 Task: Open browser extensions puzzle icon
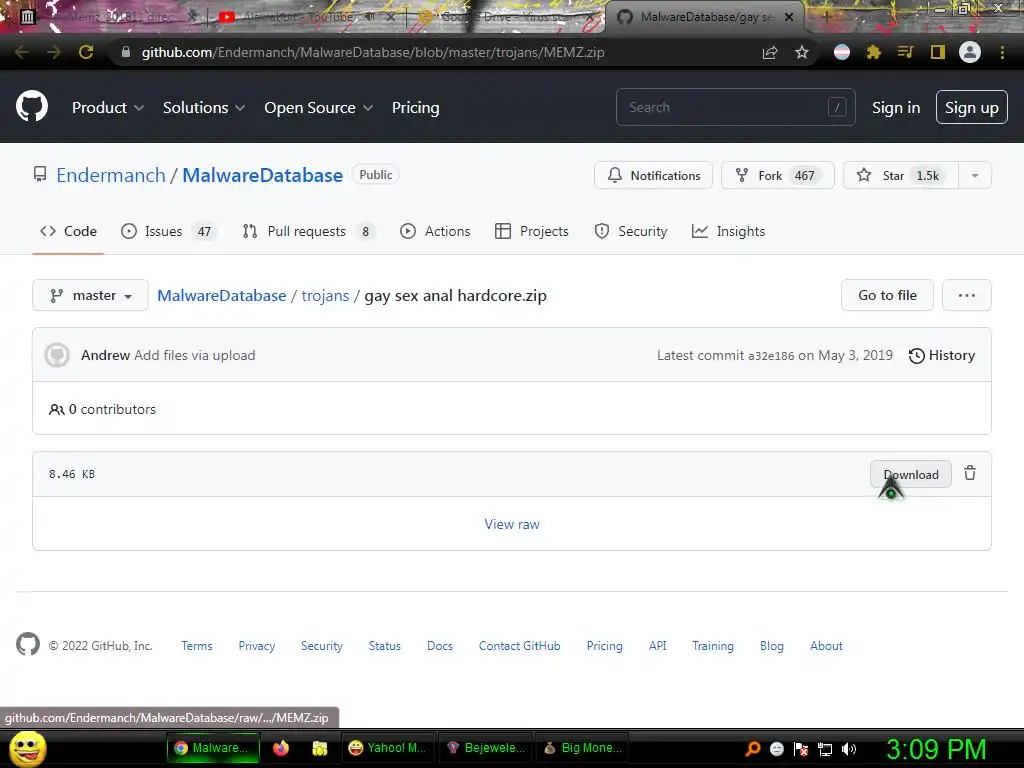point(874,52)
